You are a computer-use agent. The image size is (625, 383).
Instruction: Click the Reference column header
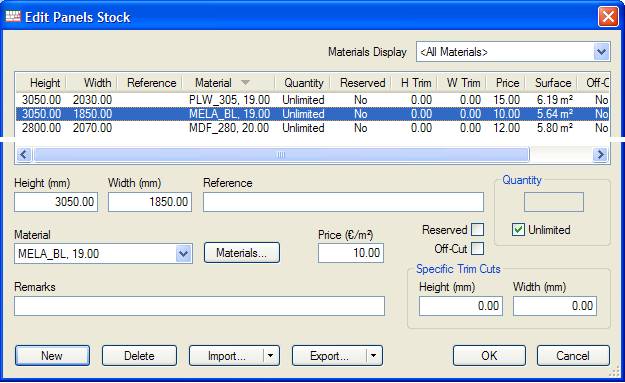click(x=150, y=83)
